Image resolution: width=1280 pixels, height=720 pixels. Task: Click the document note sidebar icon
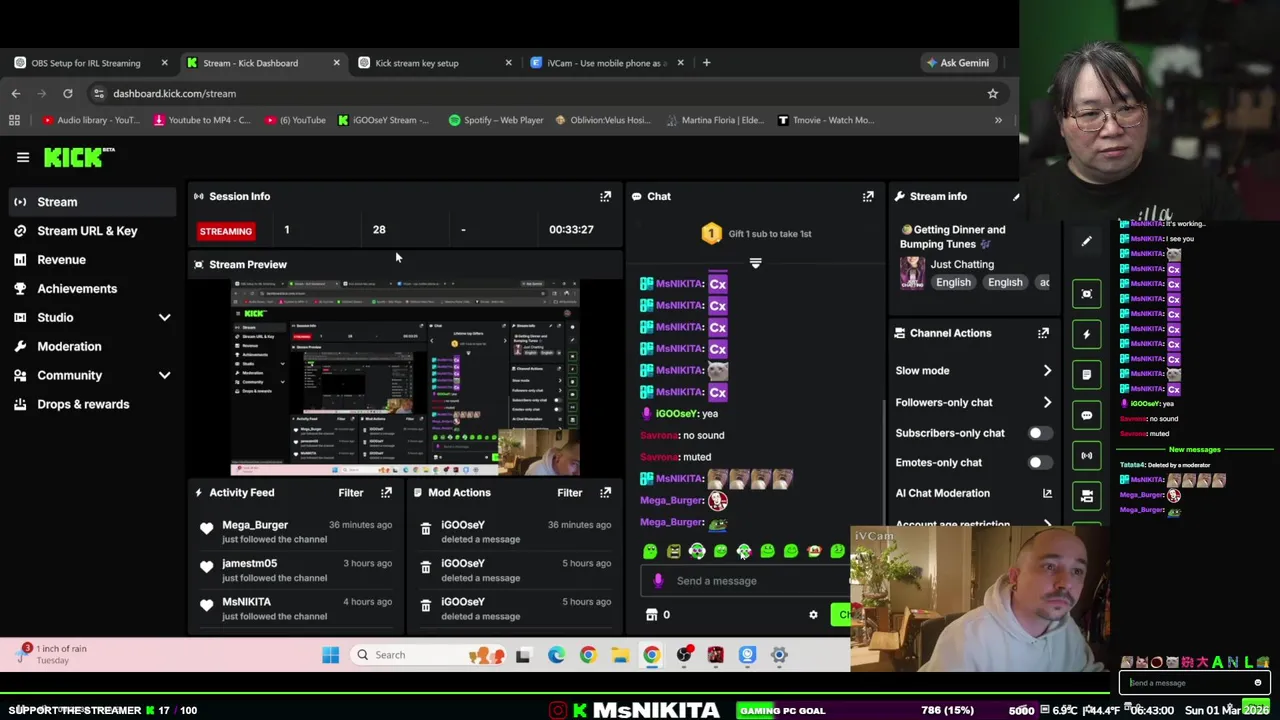[1087, 374]
